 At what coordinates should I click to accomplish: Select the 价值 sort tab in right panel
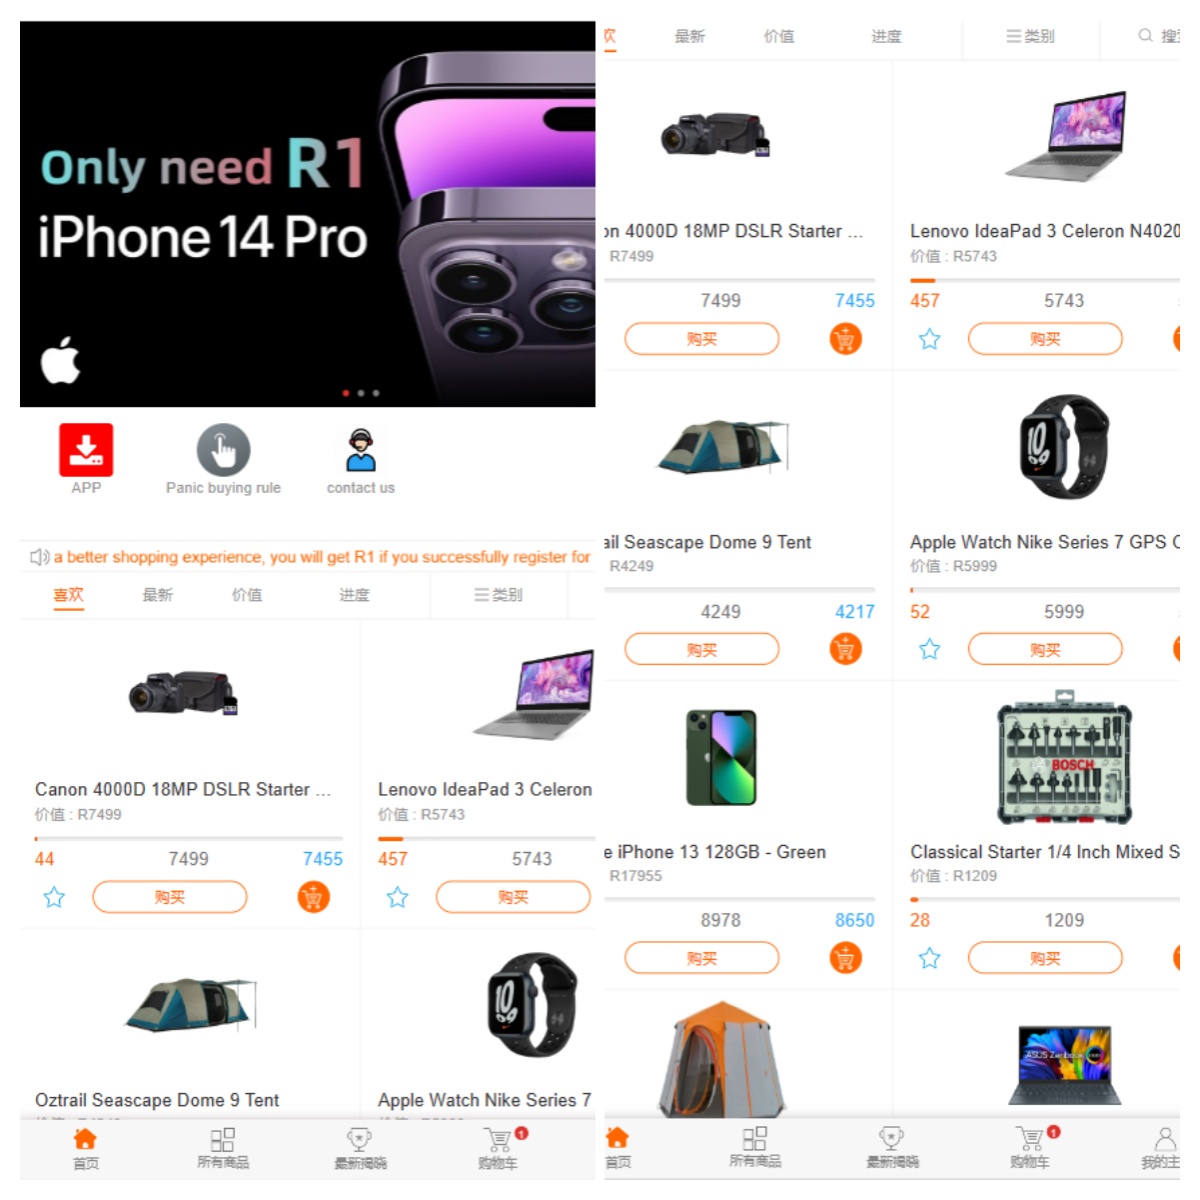(x=779, y=36)
